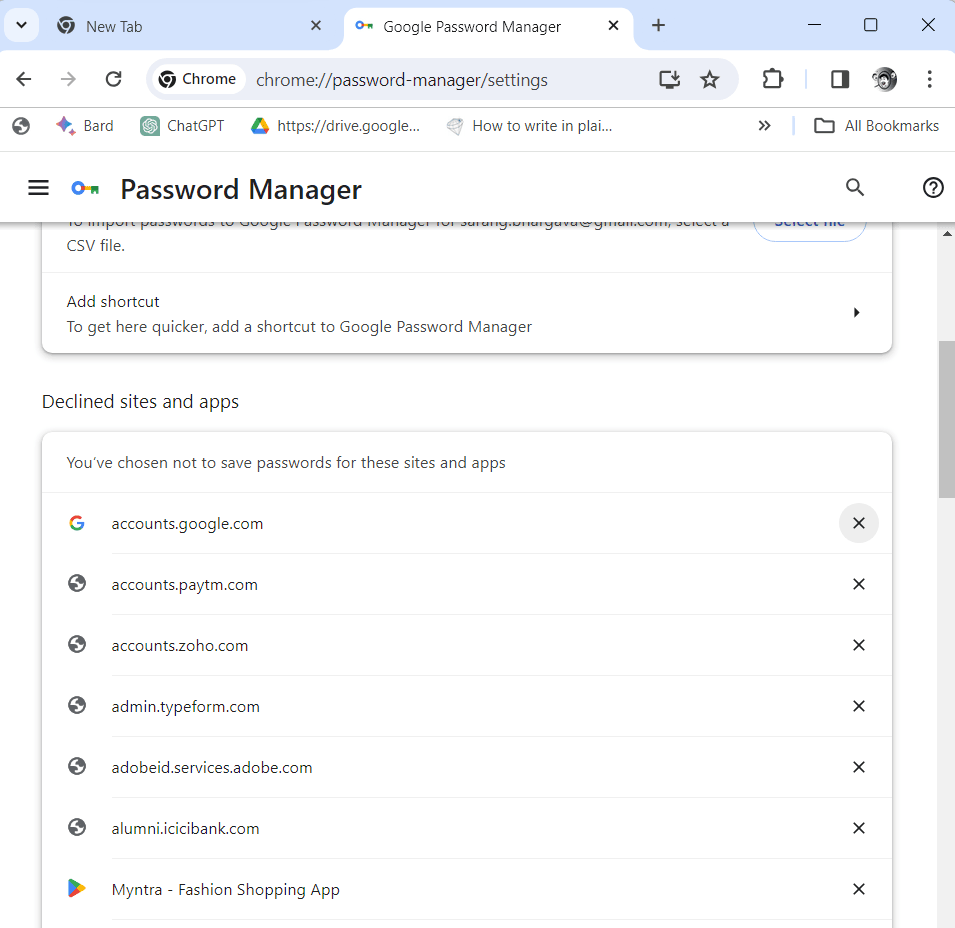Open the Chrome extensions puzzle icon

[772, 78]
